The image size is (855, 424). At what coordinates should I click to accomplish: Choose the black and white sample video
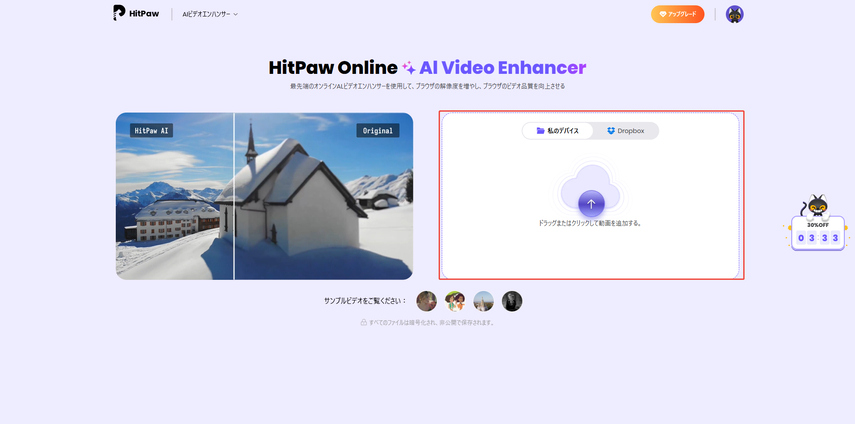click(x=512, y=301)
